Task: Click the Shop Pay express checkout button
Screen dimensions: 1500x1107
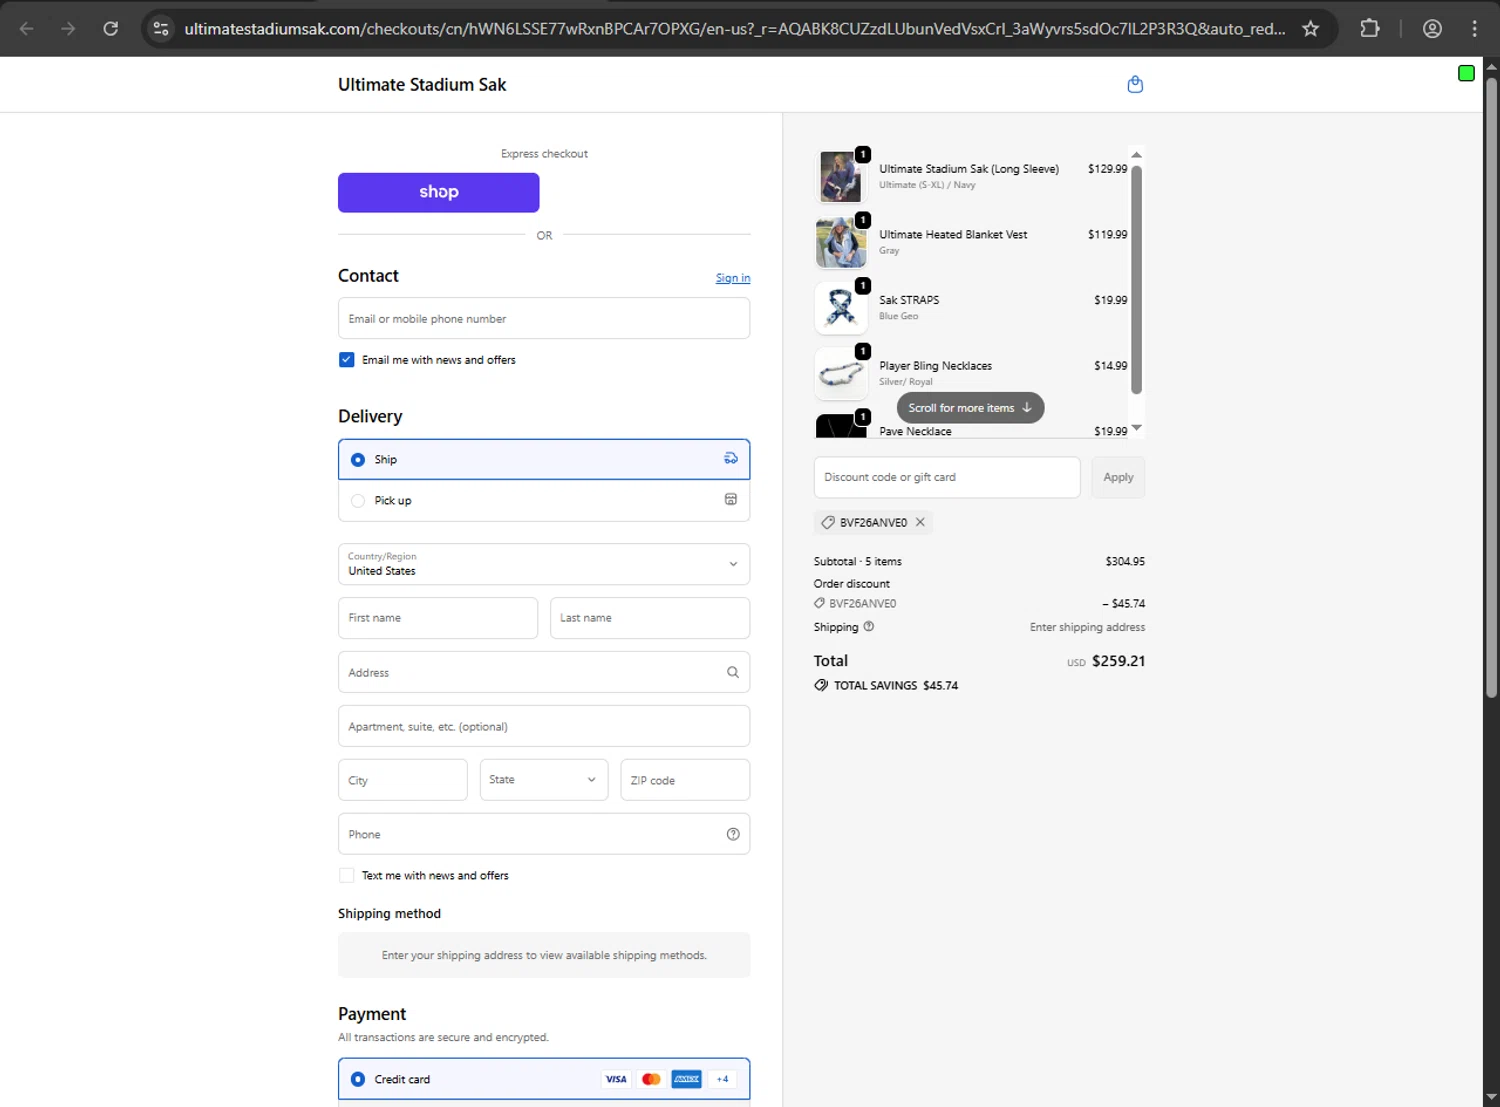Action: click(439, 192)
